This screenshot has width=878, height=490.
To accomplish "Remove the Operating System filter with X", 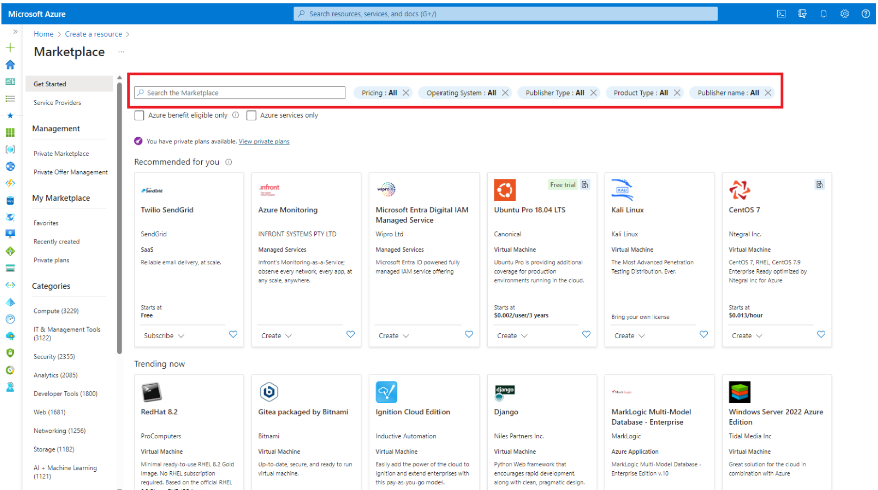I will pyautogui.click(x=505, y=93).
